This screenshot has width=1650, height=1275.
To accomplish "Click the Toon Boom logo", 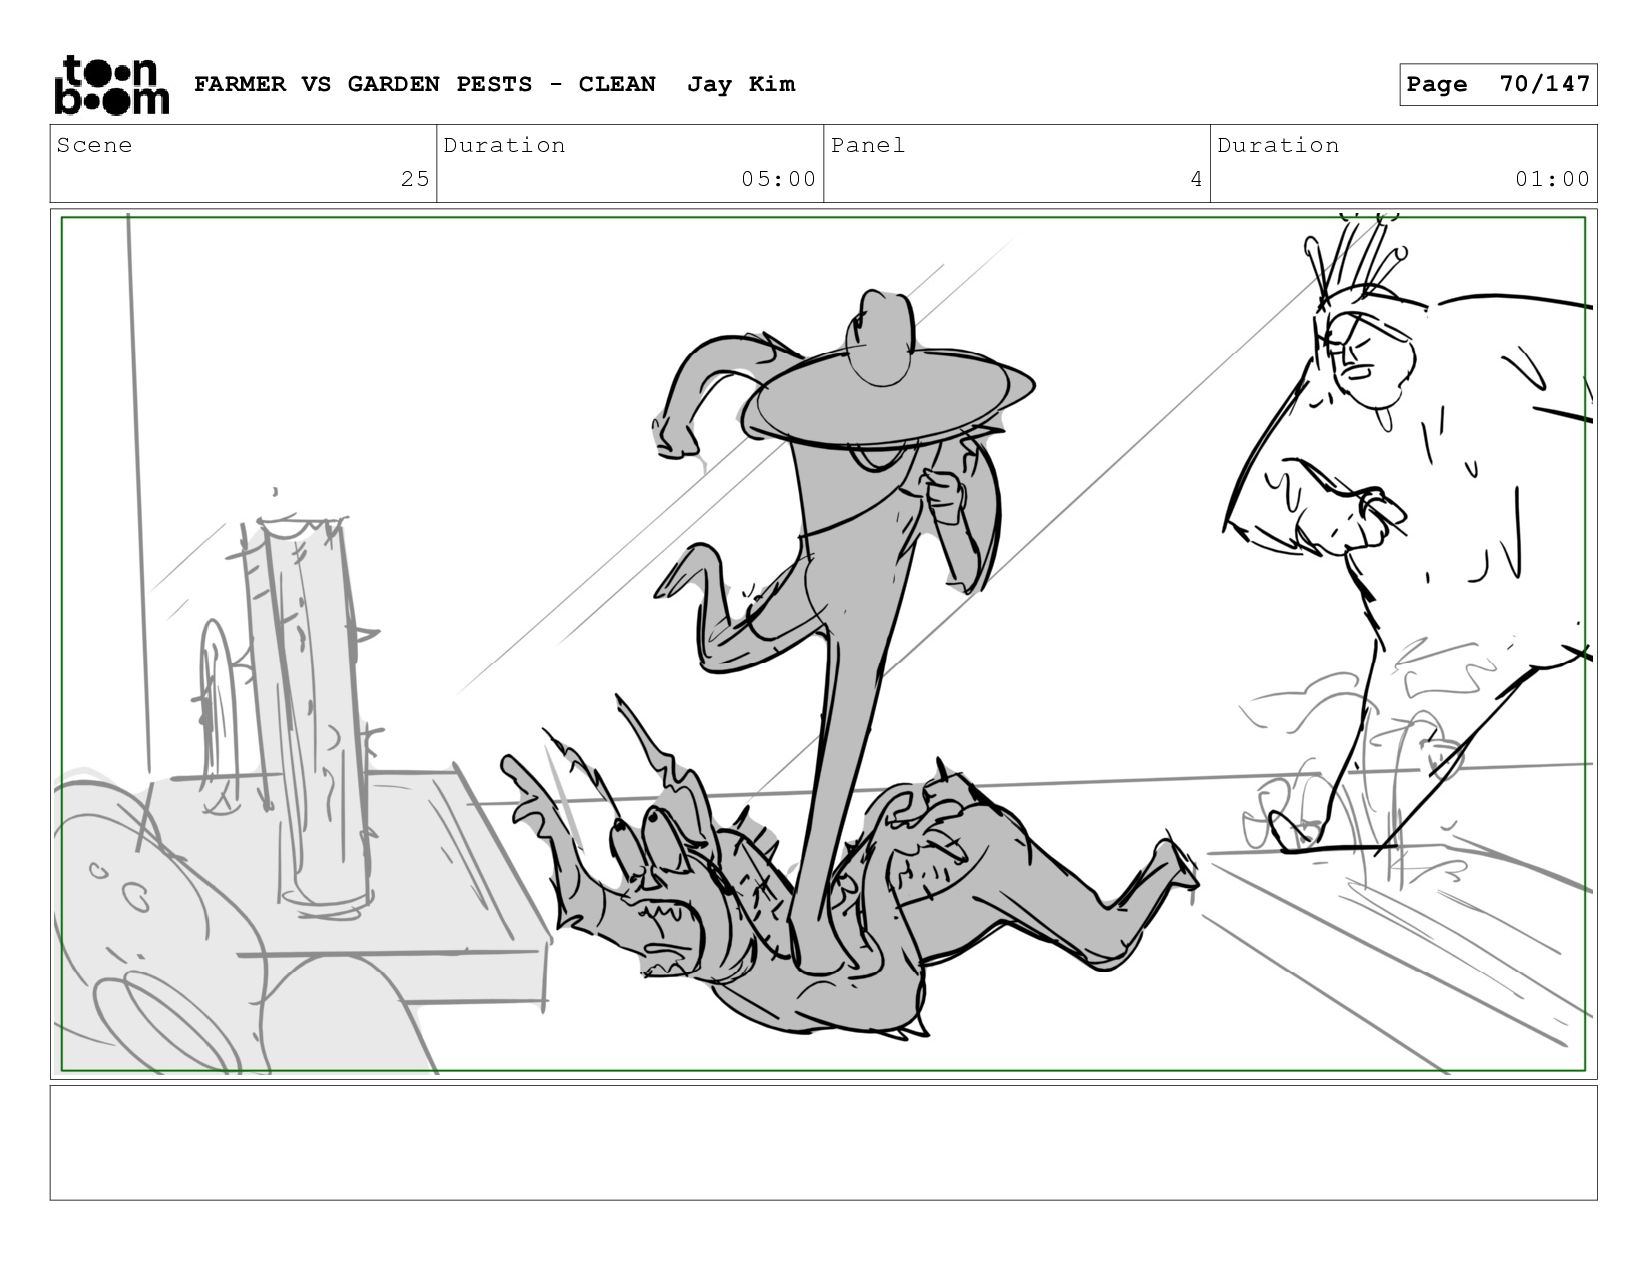I will pos(111,85).
